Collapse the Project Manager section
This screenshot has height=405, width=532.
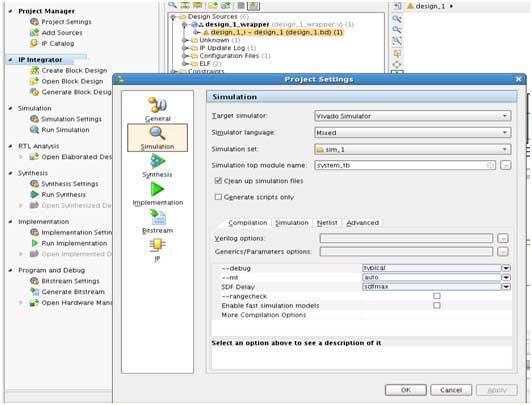click(11, 11)
